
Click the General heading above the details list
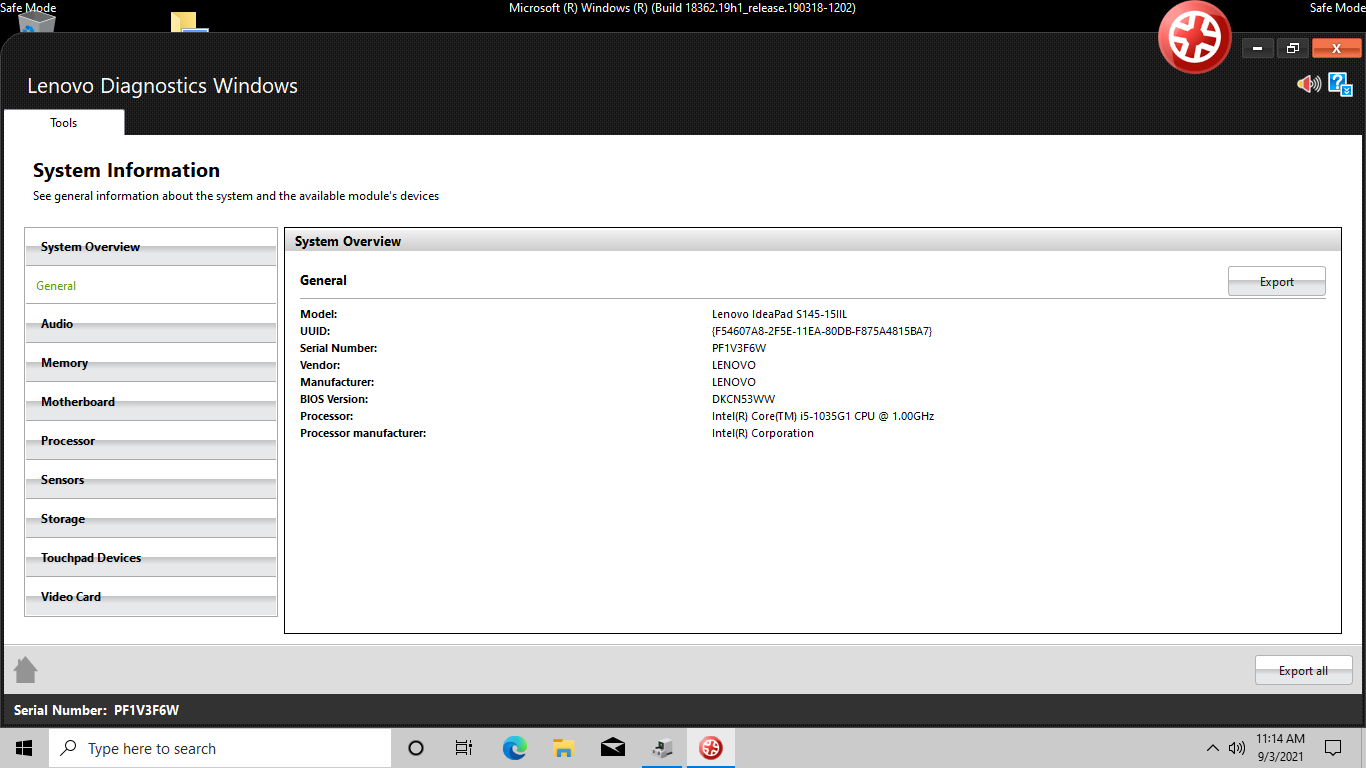[x=323, y=280]
